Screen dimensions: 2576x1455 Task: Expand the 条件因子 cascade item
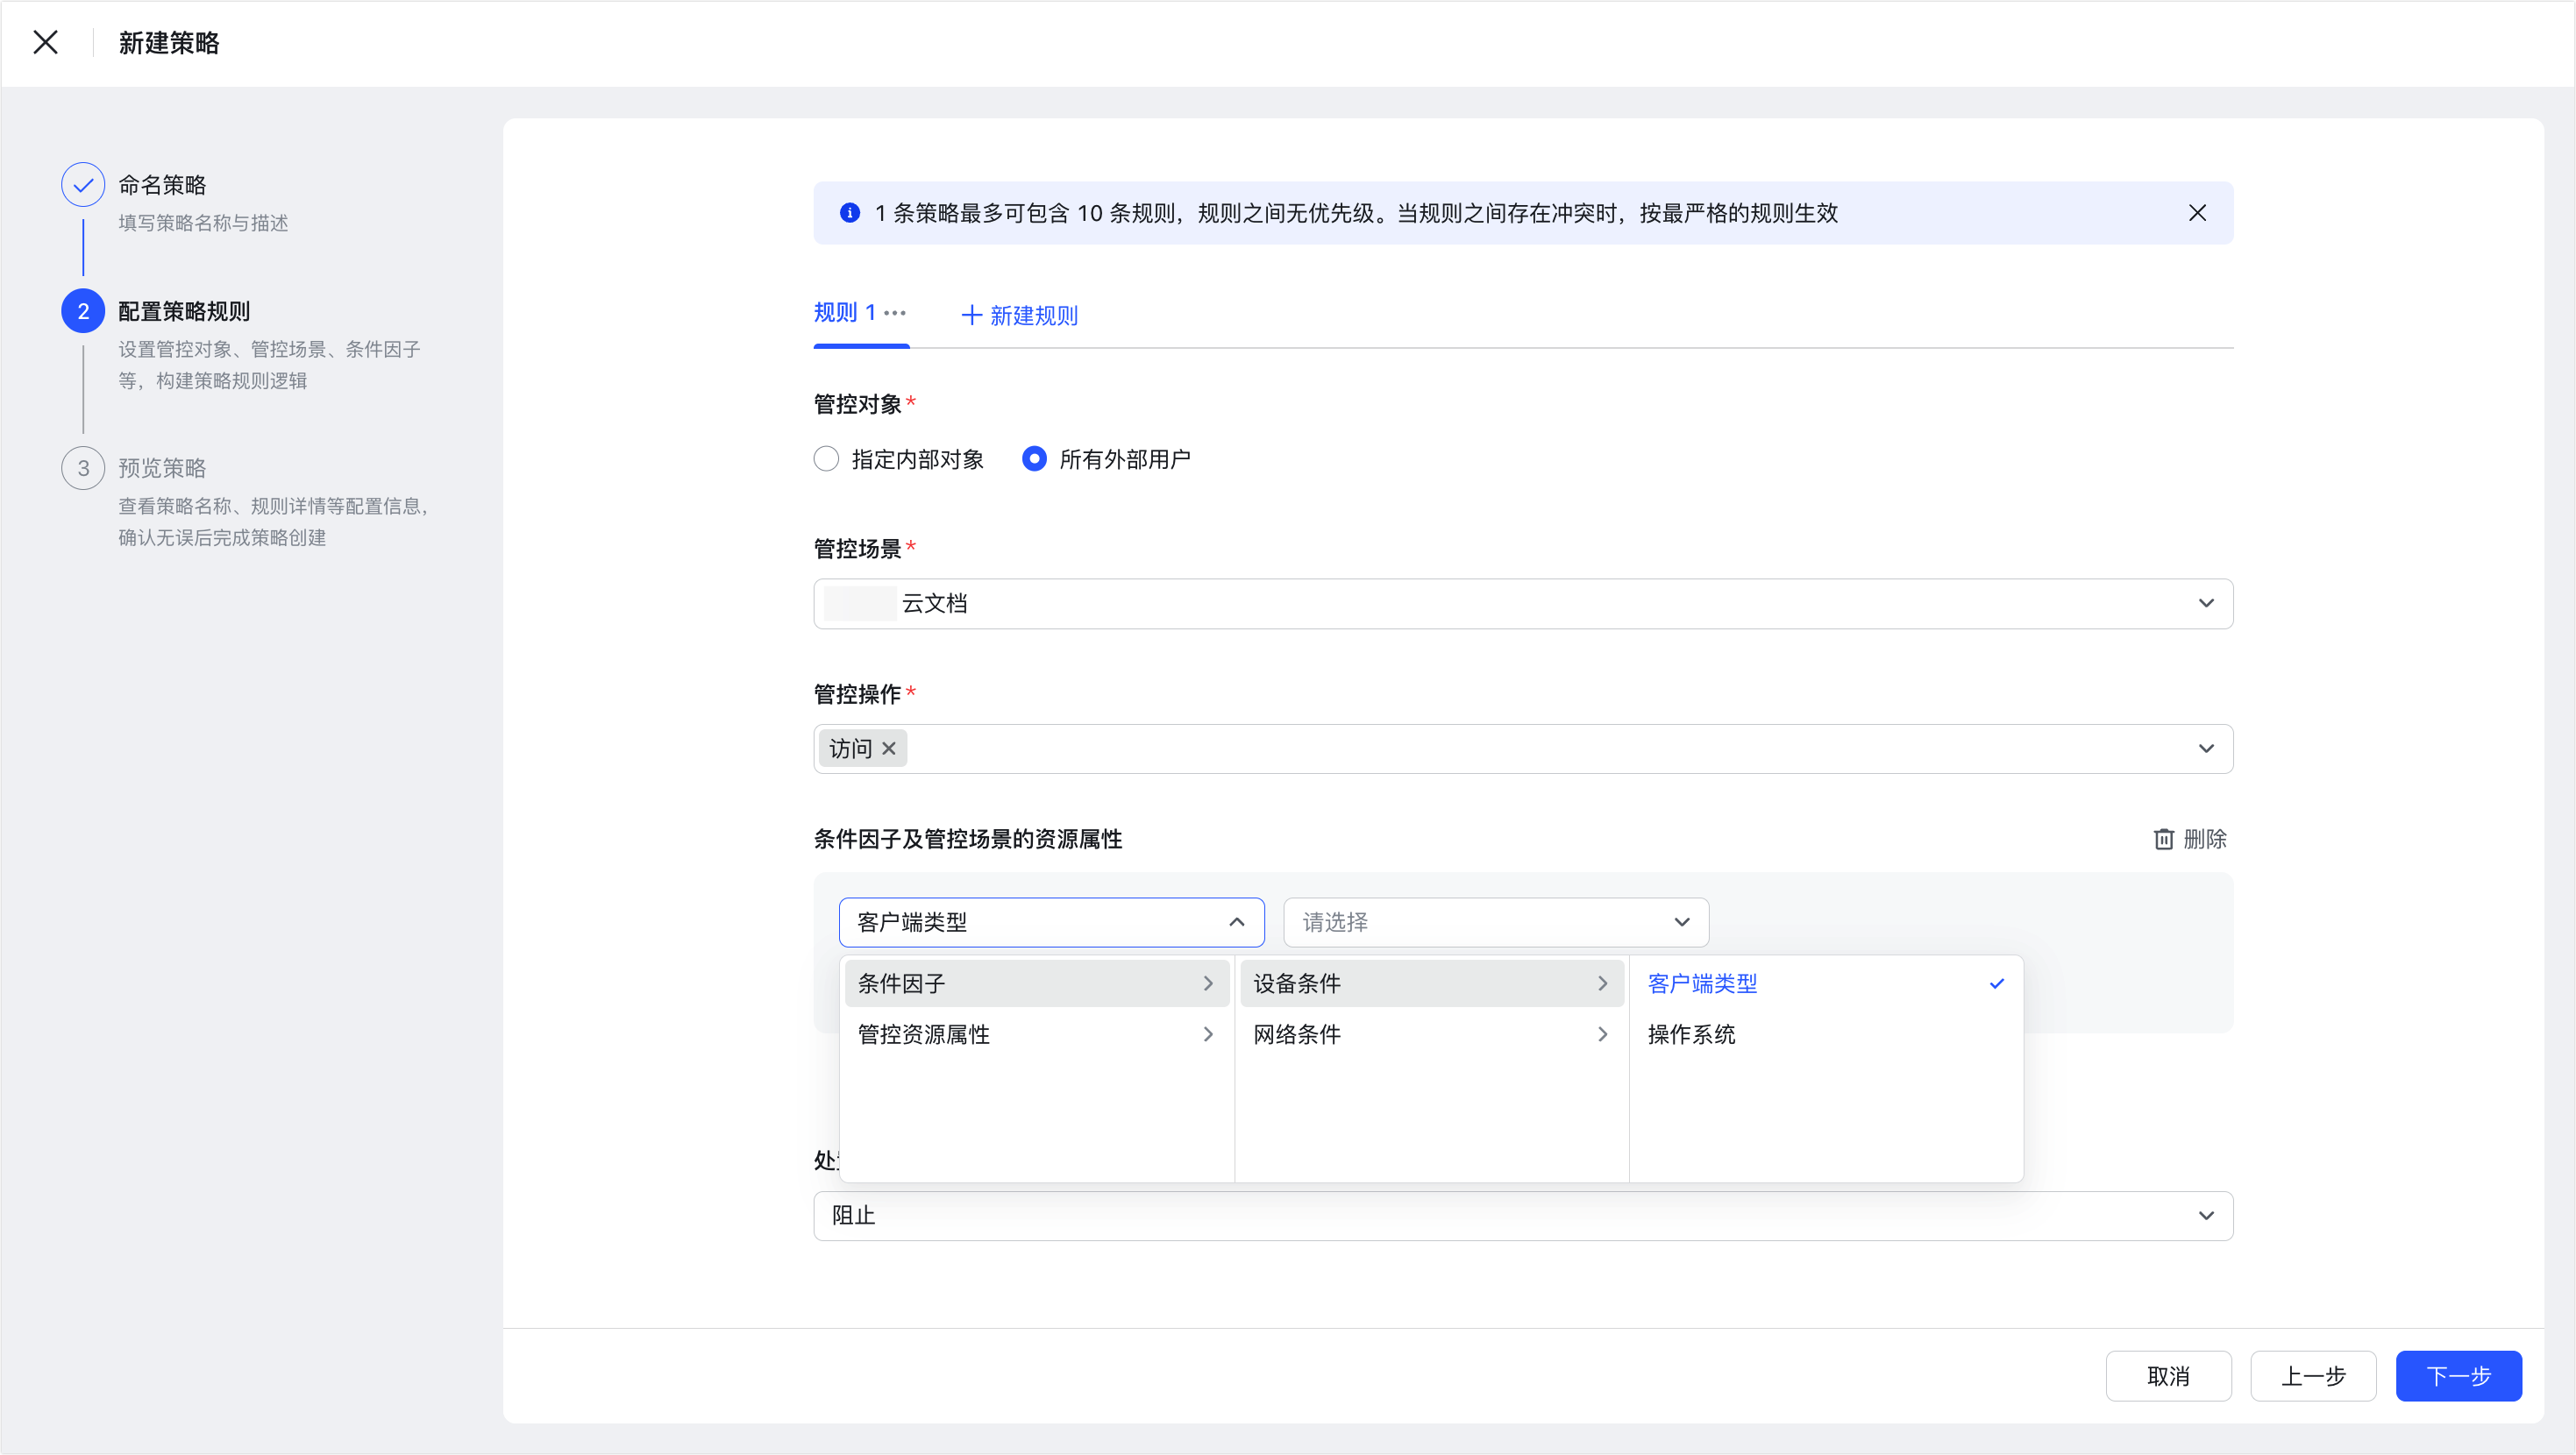(1036, 984)
